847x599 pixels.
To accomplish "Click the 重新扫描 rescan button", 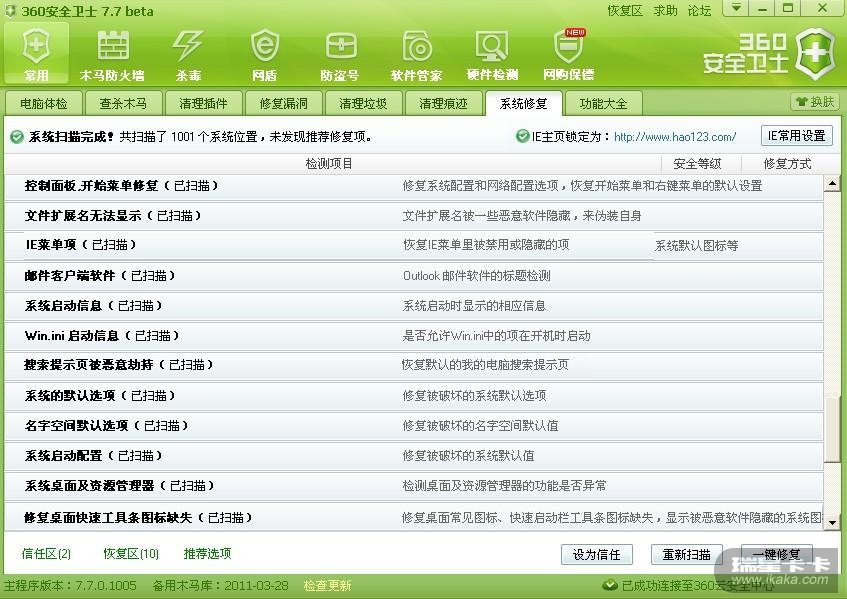I will [687, 554].
